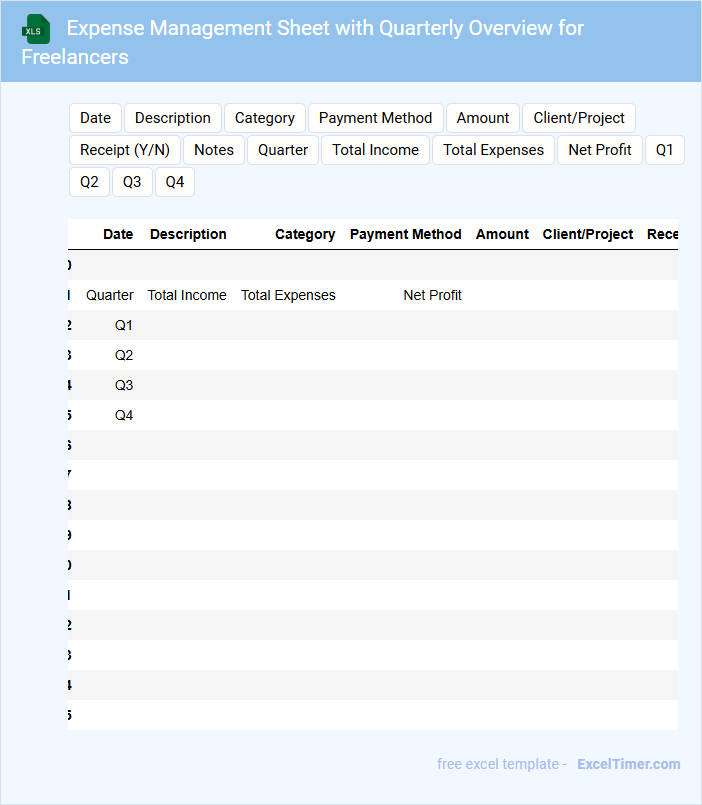
Task: Click the Quarter tag button
Action: pyautogui.click(x=283, y=150)
